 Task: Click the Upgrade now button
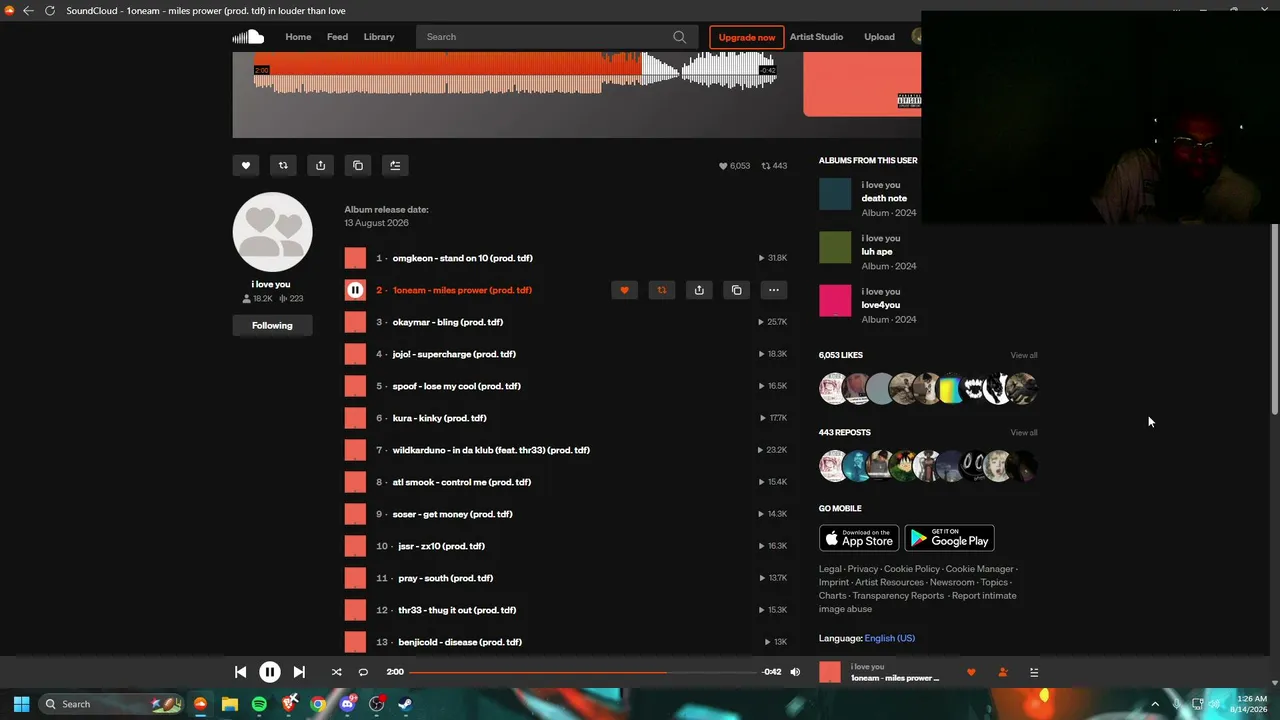tap(747, 37)
